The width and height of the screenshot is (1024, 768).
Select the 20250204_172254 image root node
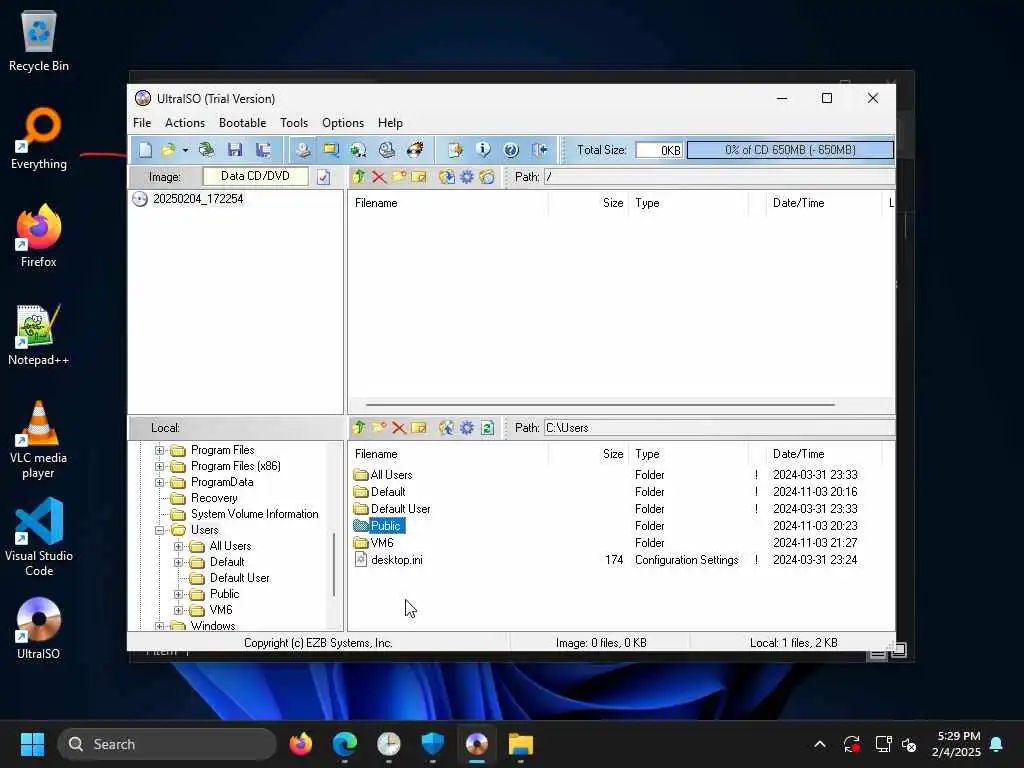tap(198, 199)
